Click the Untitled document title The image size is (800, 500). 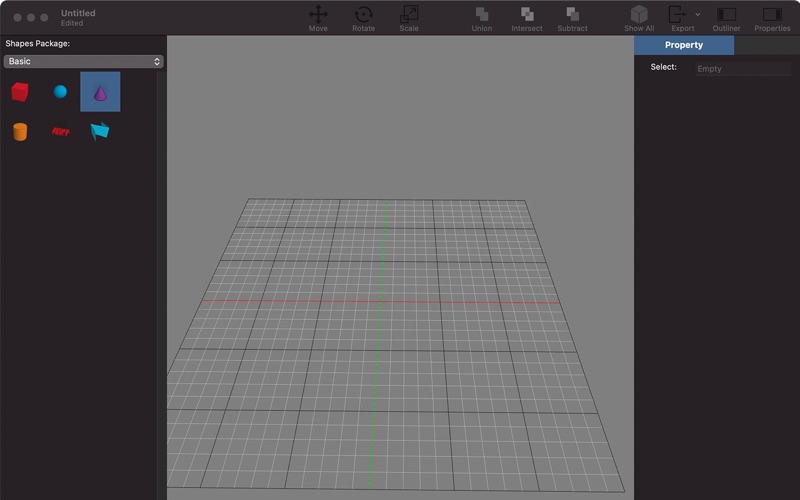coord(78,13)
